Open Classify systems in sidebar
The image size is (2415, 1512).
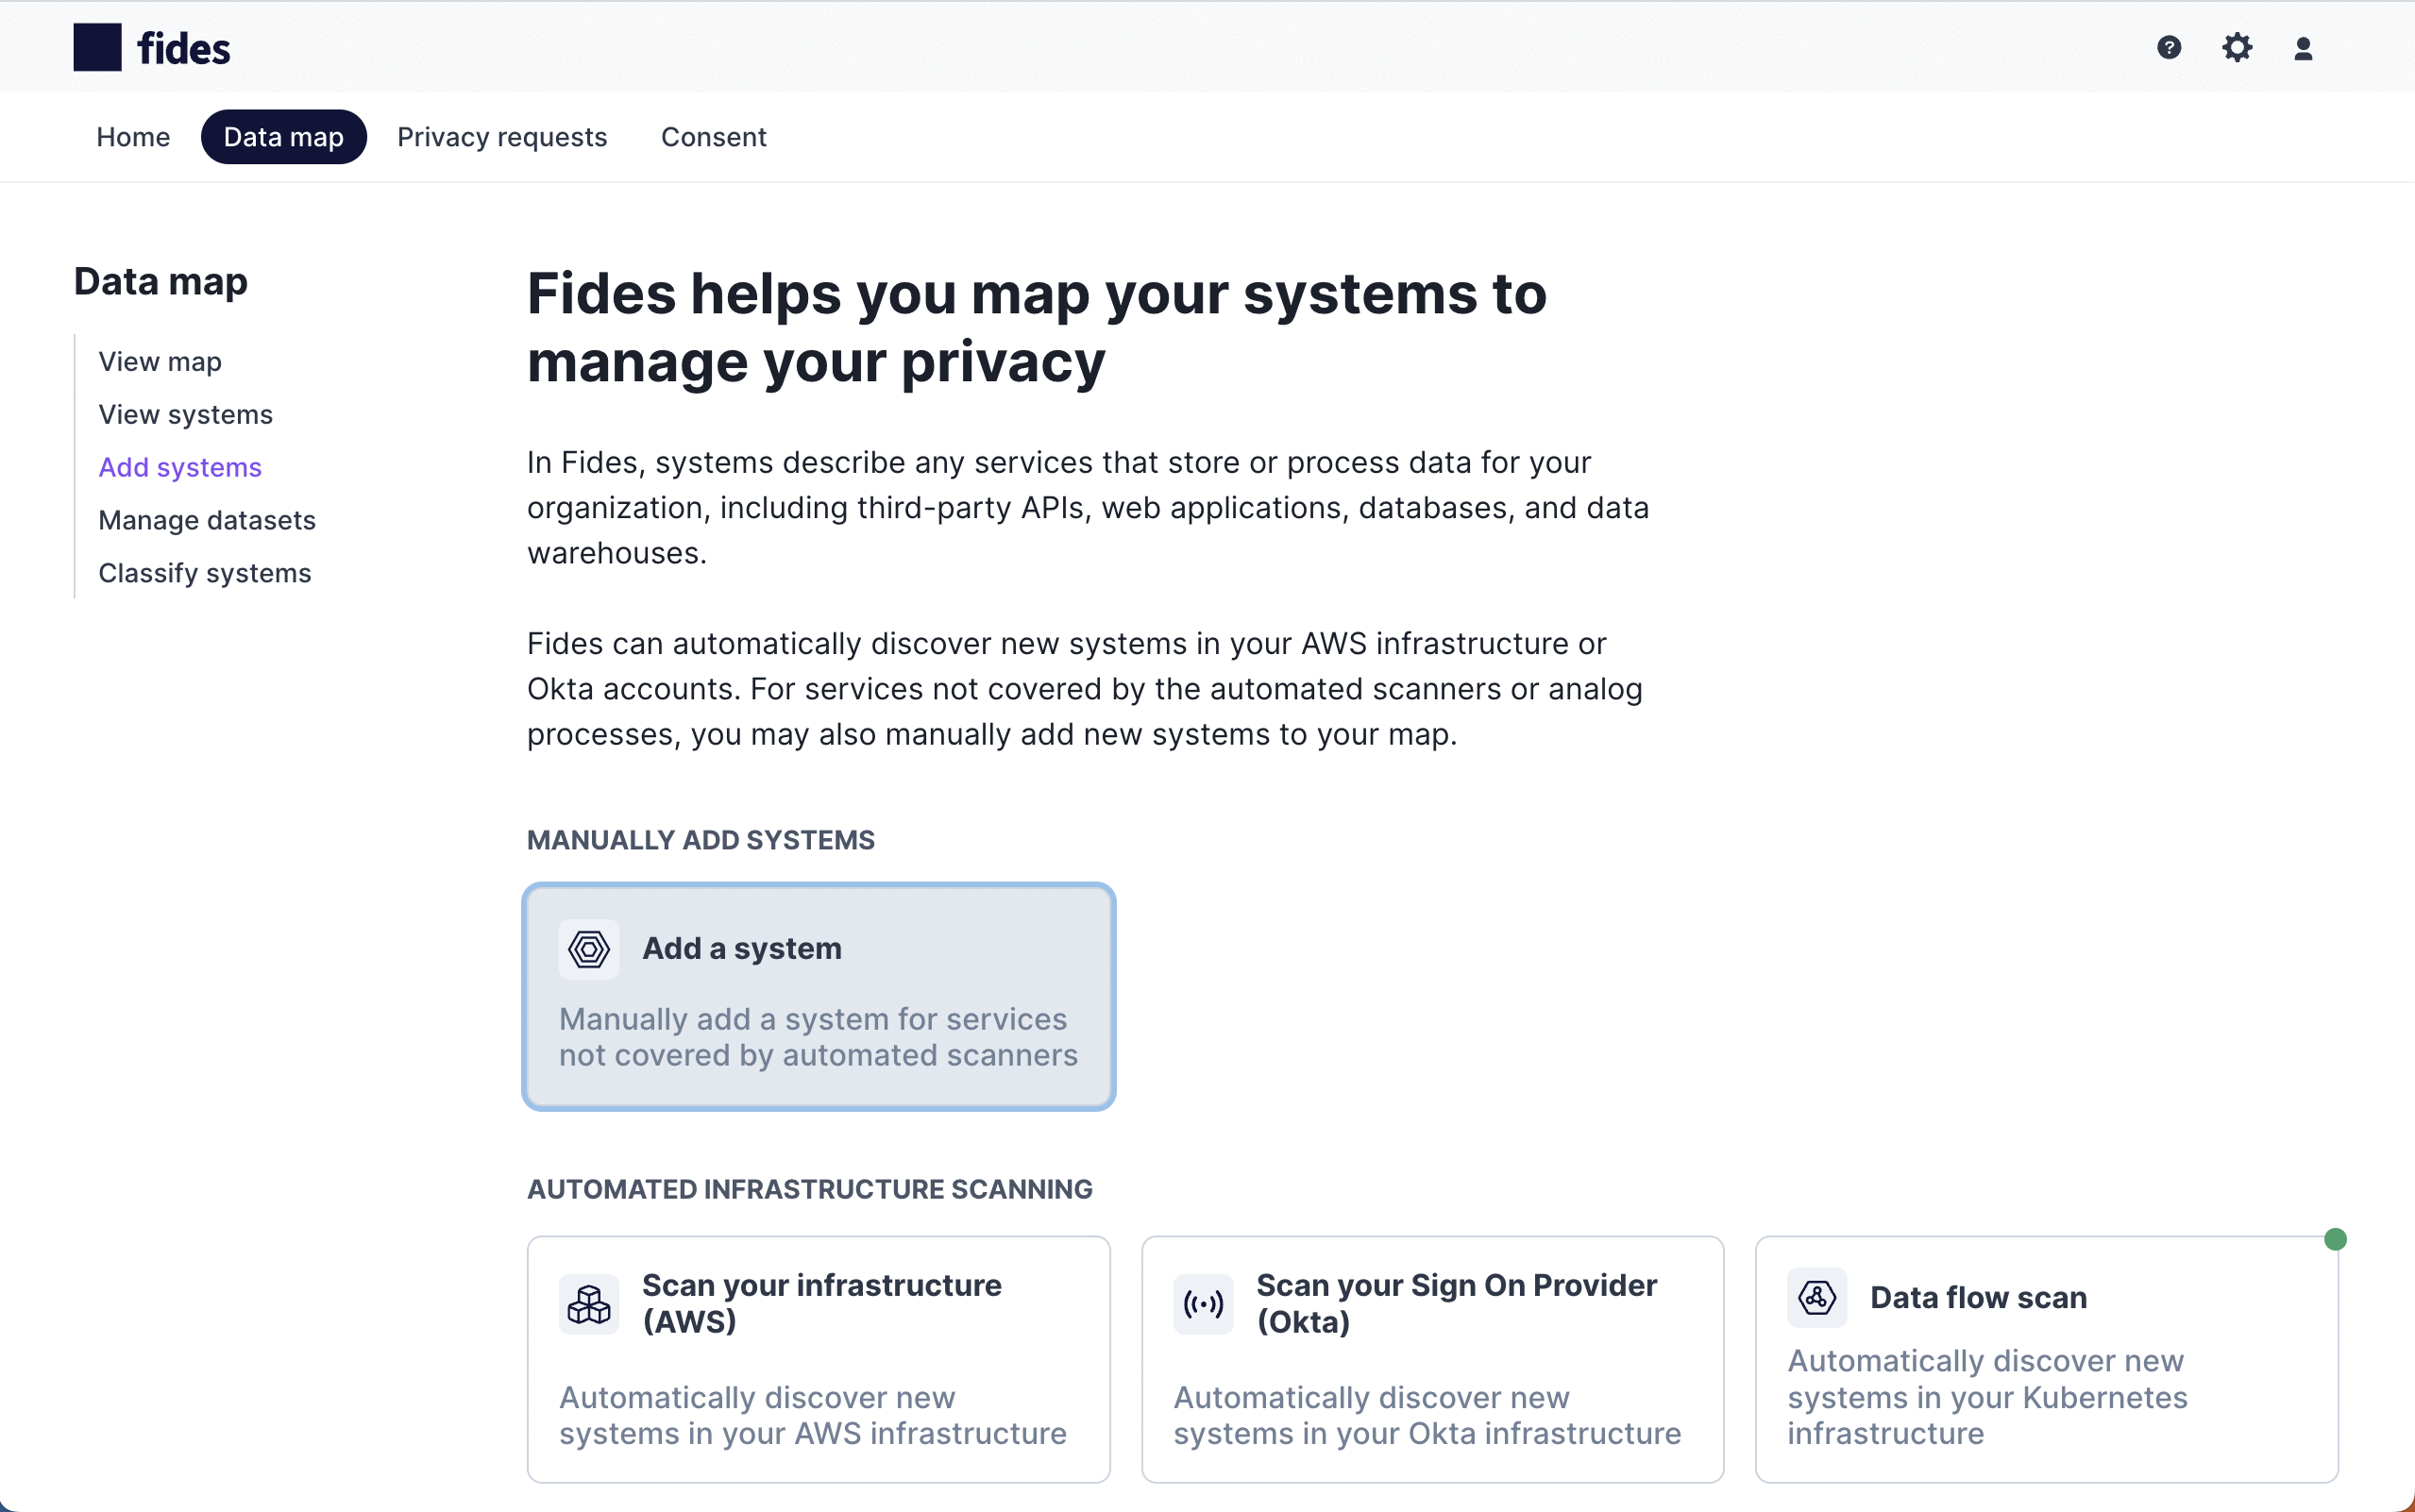(205, 573)
